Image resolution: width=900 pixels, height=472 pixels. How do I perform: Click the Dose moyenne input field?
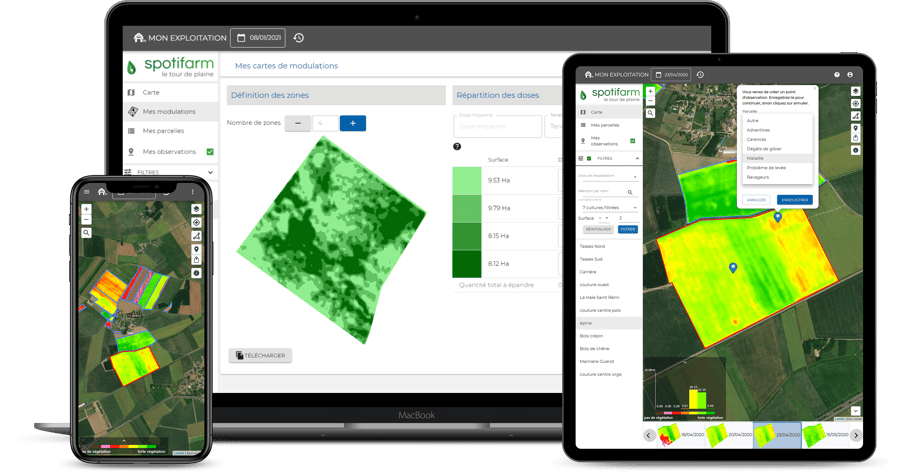coord(497,126)
